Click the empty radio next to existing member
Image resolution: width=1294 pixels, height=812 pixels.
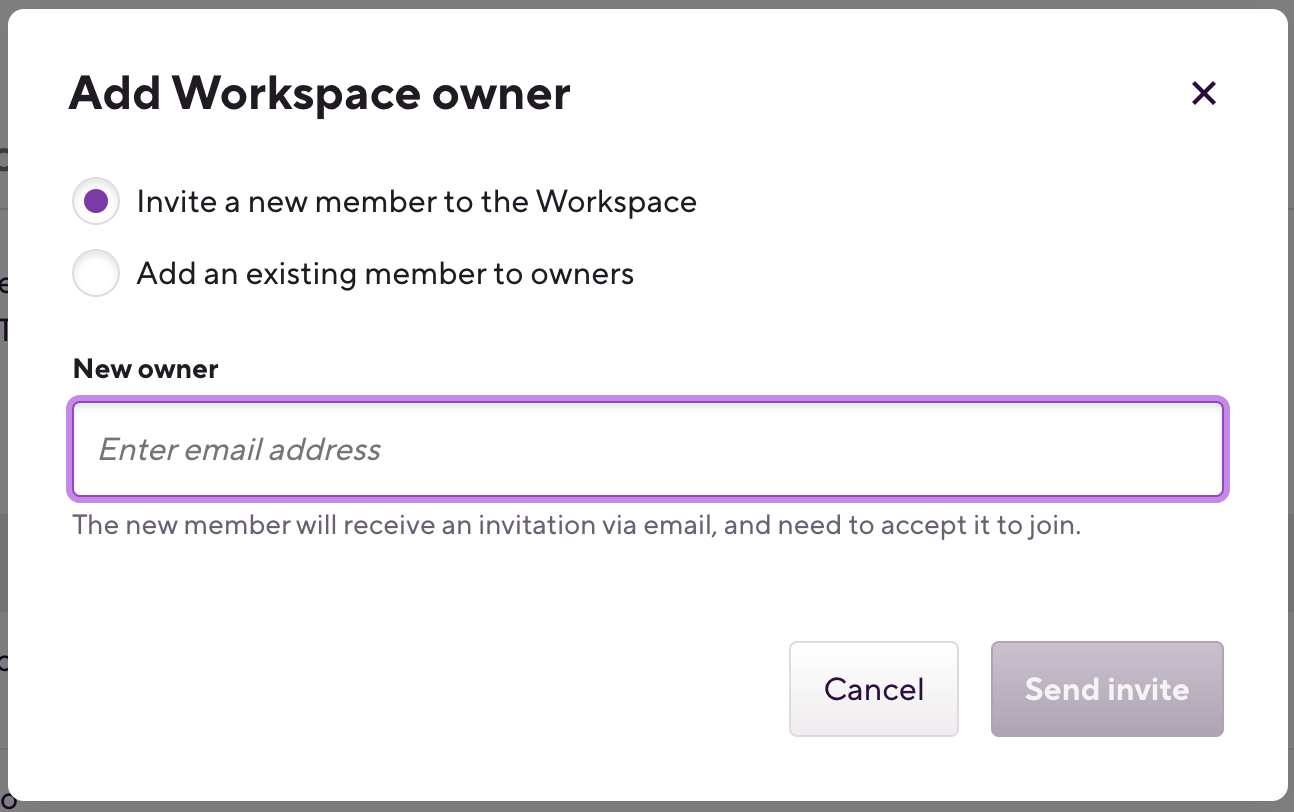tap(95, 272)
